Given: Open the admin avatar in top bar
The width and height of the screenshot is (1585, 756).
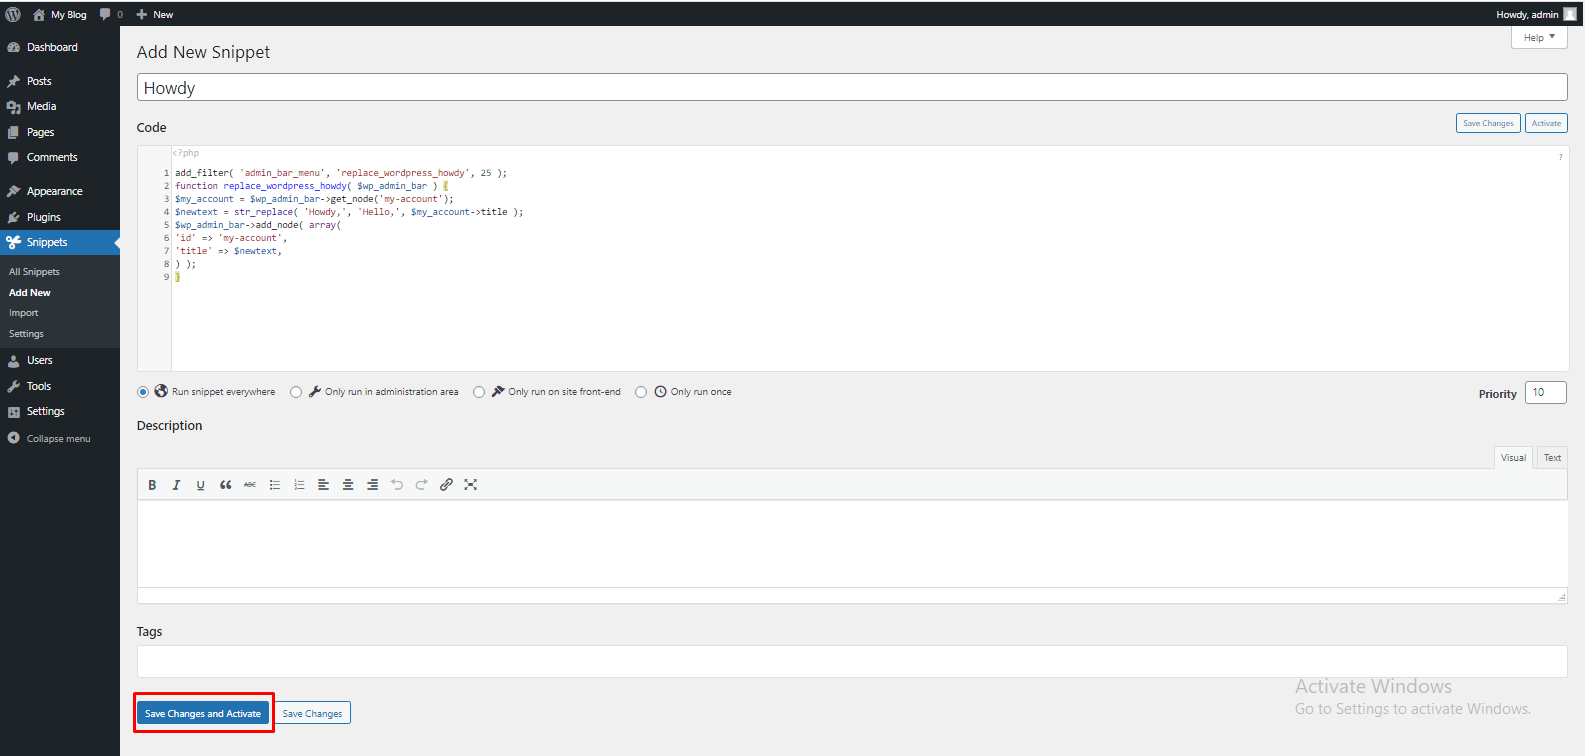Looking at the screenshot, I should click(1570, 14).
